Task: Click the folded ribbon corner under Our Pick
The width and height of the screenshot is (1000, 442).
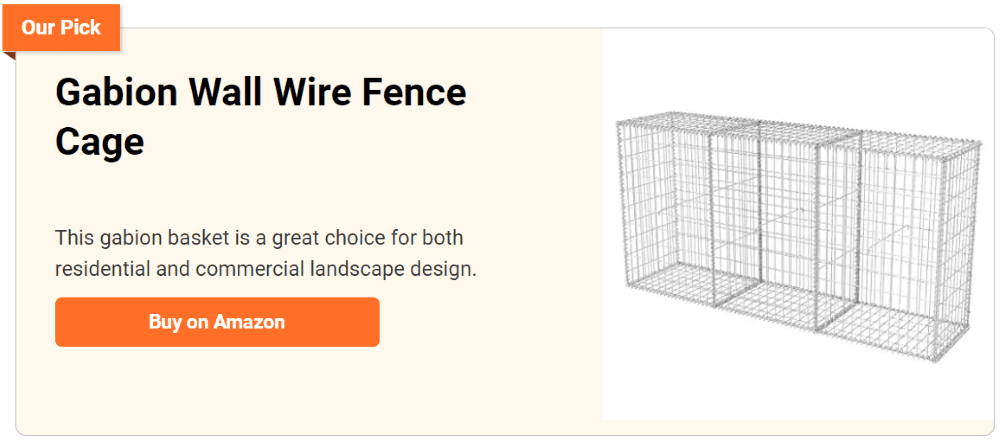Action: point(9,55)
